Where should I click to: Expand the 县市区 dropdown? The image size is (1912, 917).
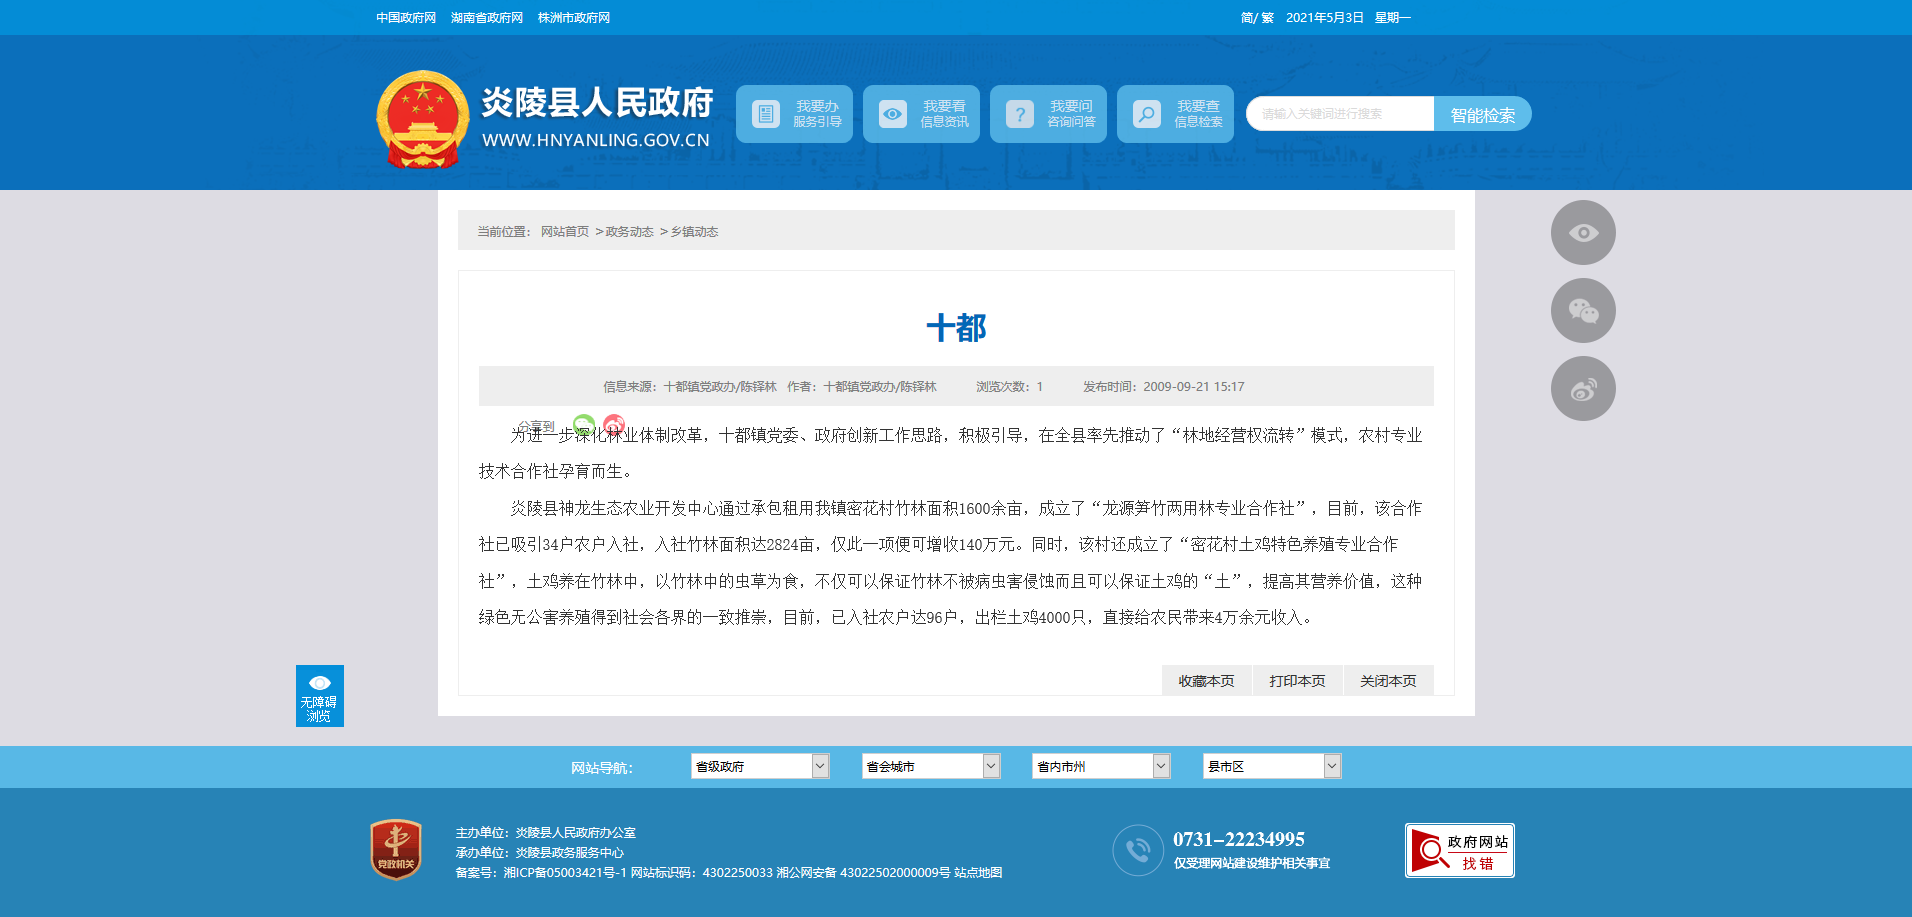(1271, 766)
